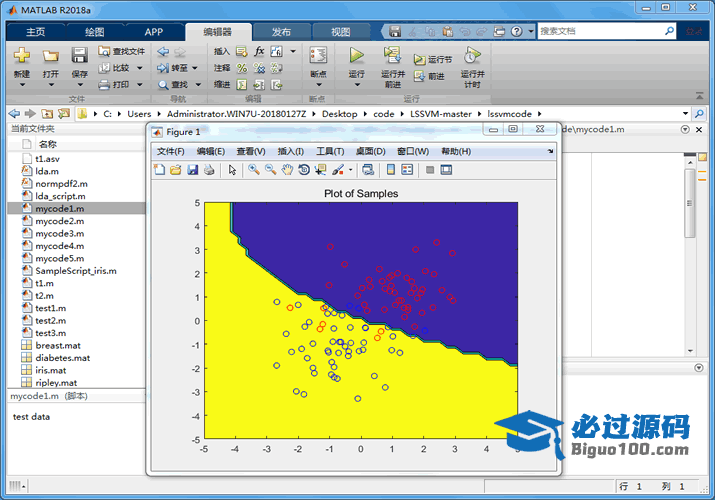Screen dimensions: 715x500
Task: Click the 保存 (Save) floppy disk icon
Action: tap(79, 56)
